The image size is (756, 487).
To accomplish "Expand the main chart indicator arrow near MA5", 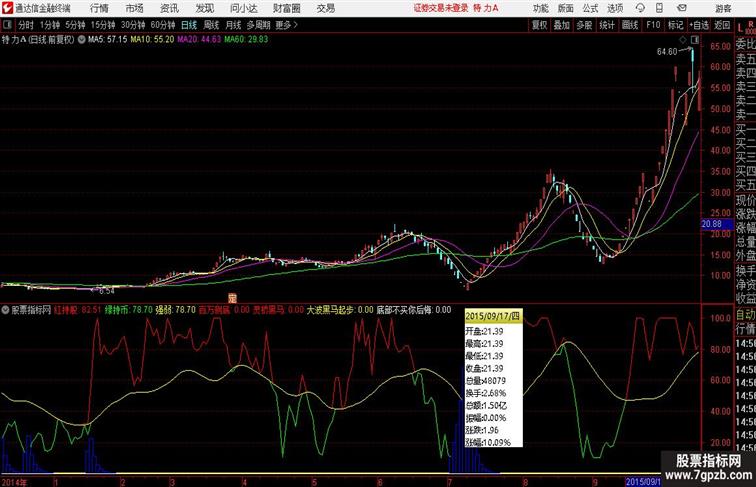I will click(81, 40).
